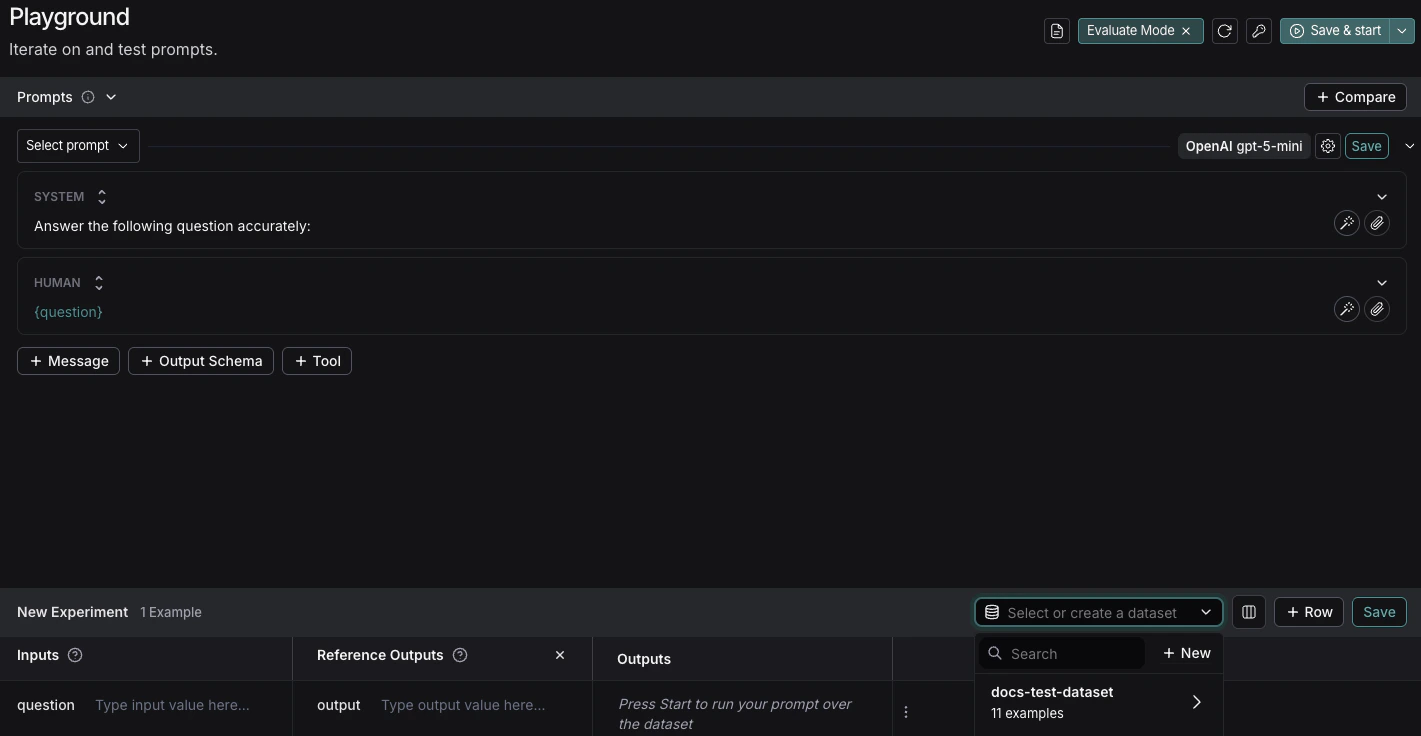Image resolution: width=1421 pixels, height=736 pixels.
Task: Click the info circle next to Prompts
Action: pyautogui.click(x=88, y=96)
